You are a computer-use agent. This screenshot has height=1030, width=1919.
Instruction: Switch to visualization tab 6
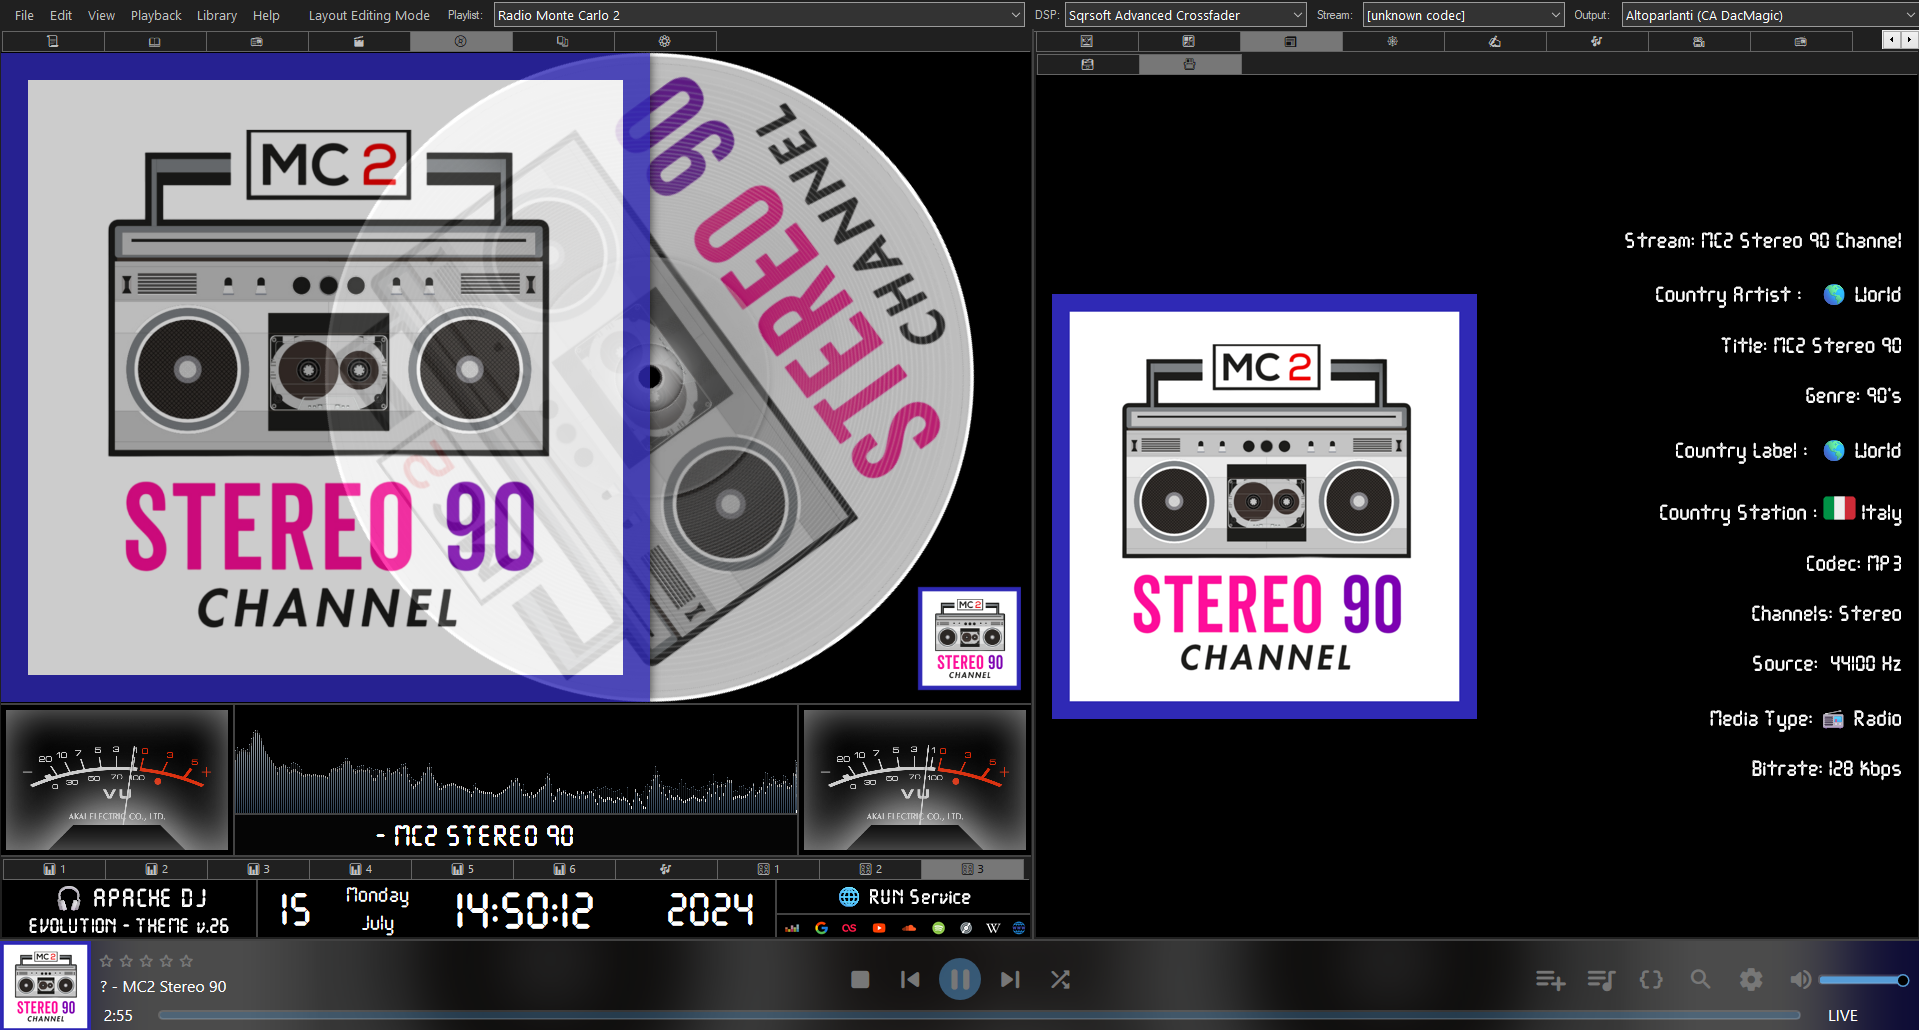click(564, 869)
